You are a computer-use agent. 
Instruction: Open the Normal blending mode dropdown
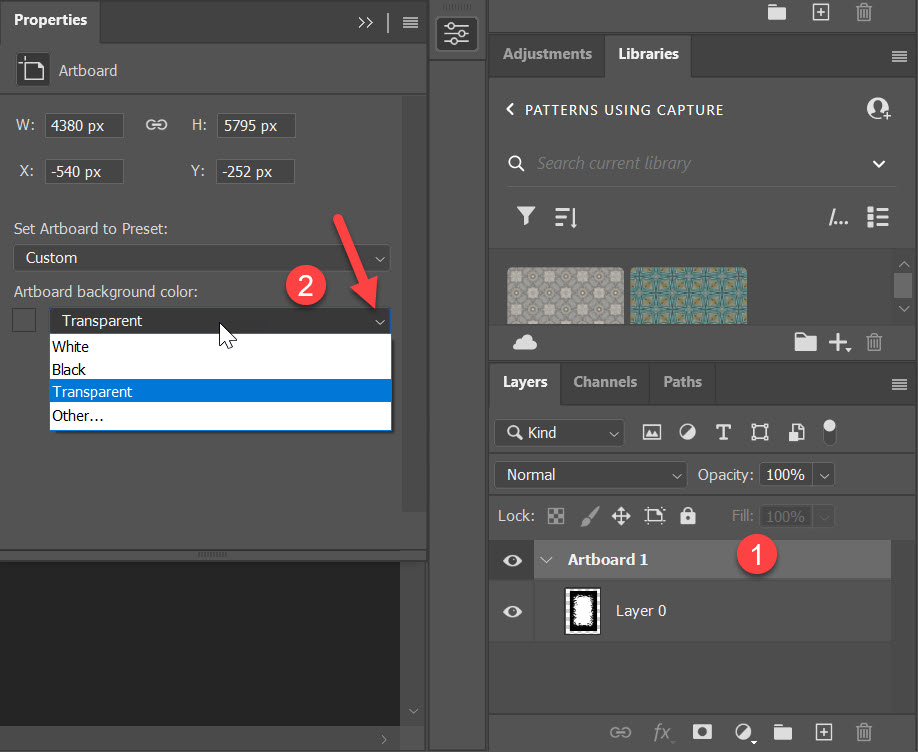tap(590, 474)
